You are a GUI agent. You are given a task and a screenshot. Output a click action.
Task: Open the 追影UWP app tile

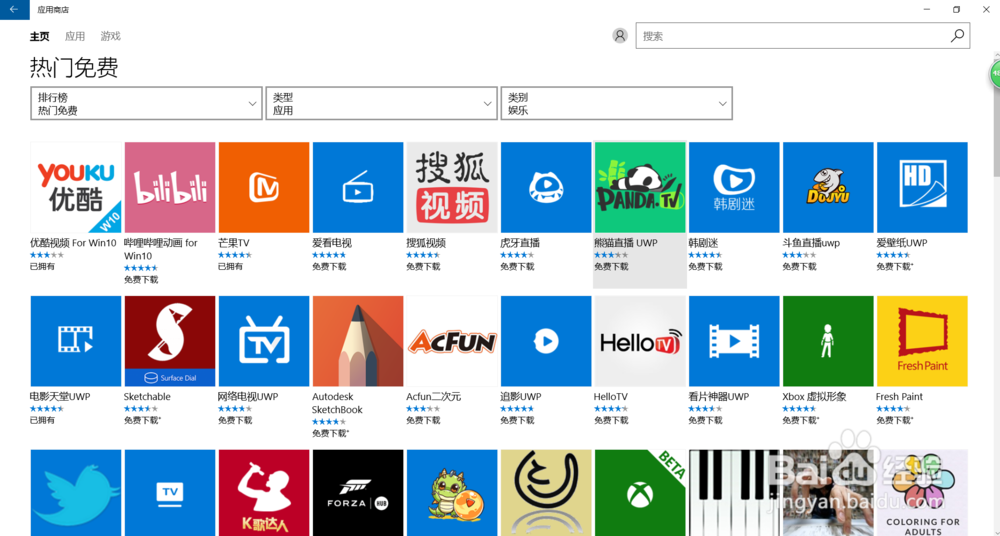[x=546, y=341]
